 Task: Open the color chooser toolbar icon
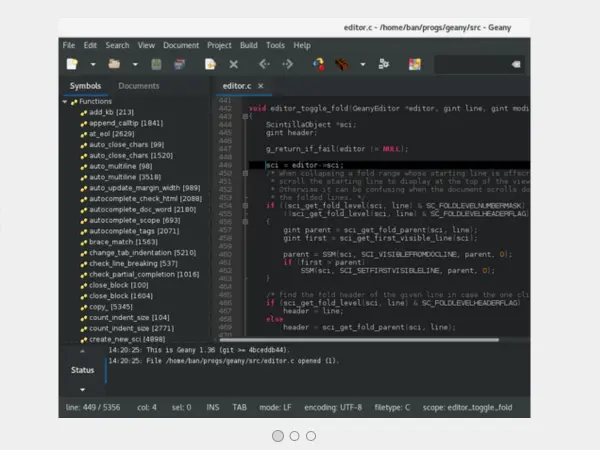[x=414, y=64]
